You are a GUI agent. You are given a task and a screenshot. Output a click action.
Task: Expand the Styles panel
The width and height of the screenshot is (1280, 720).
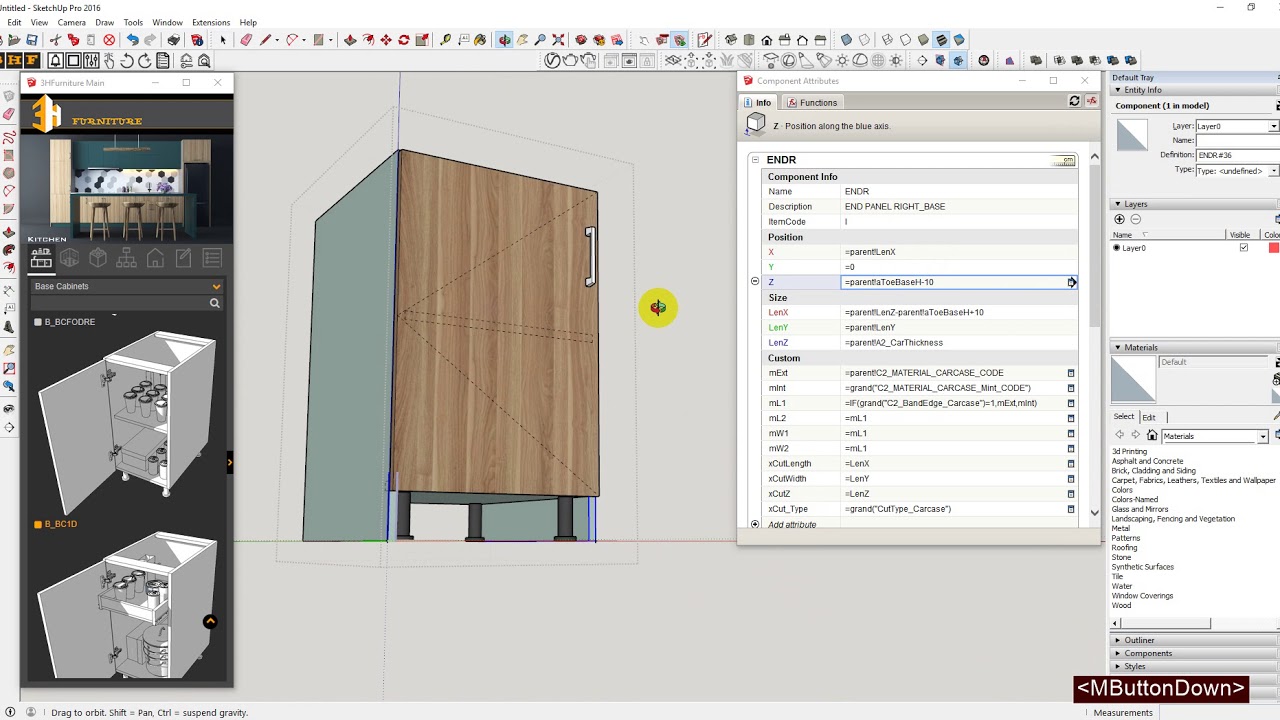pyautogui.click(x=1117, y=667)
